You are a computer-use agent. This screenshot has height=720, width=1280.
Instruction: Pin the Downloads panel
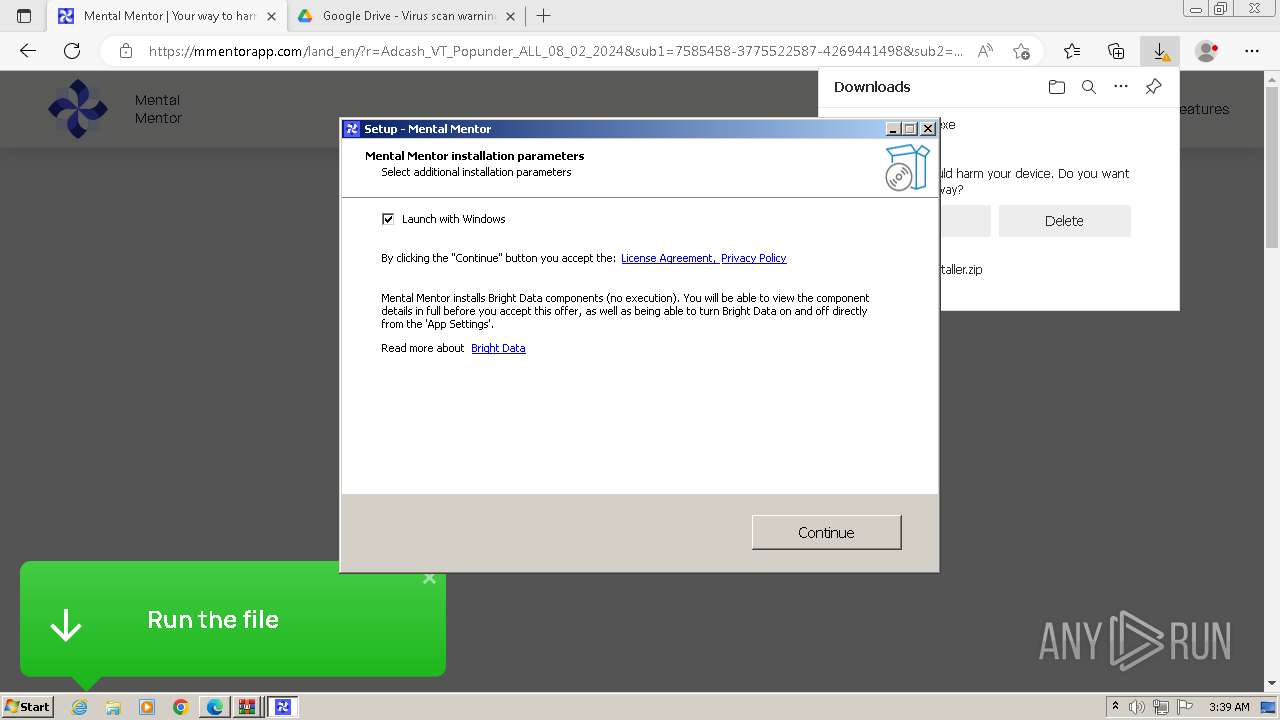pyautogui.click(x=1153, y=87)
